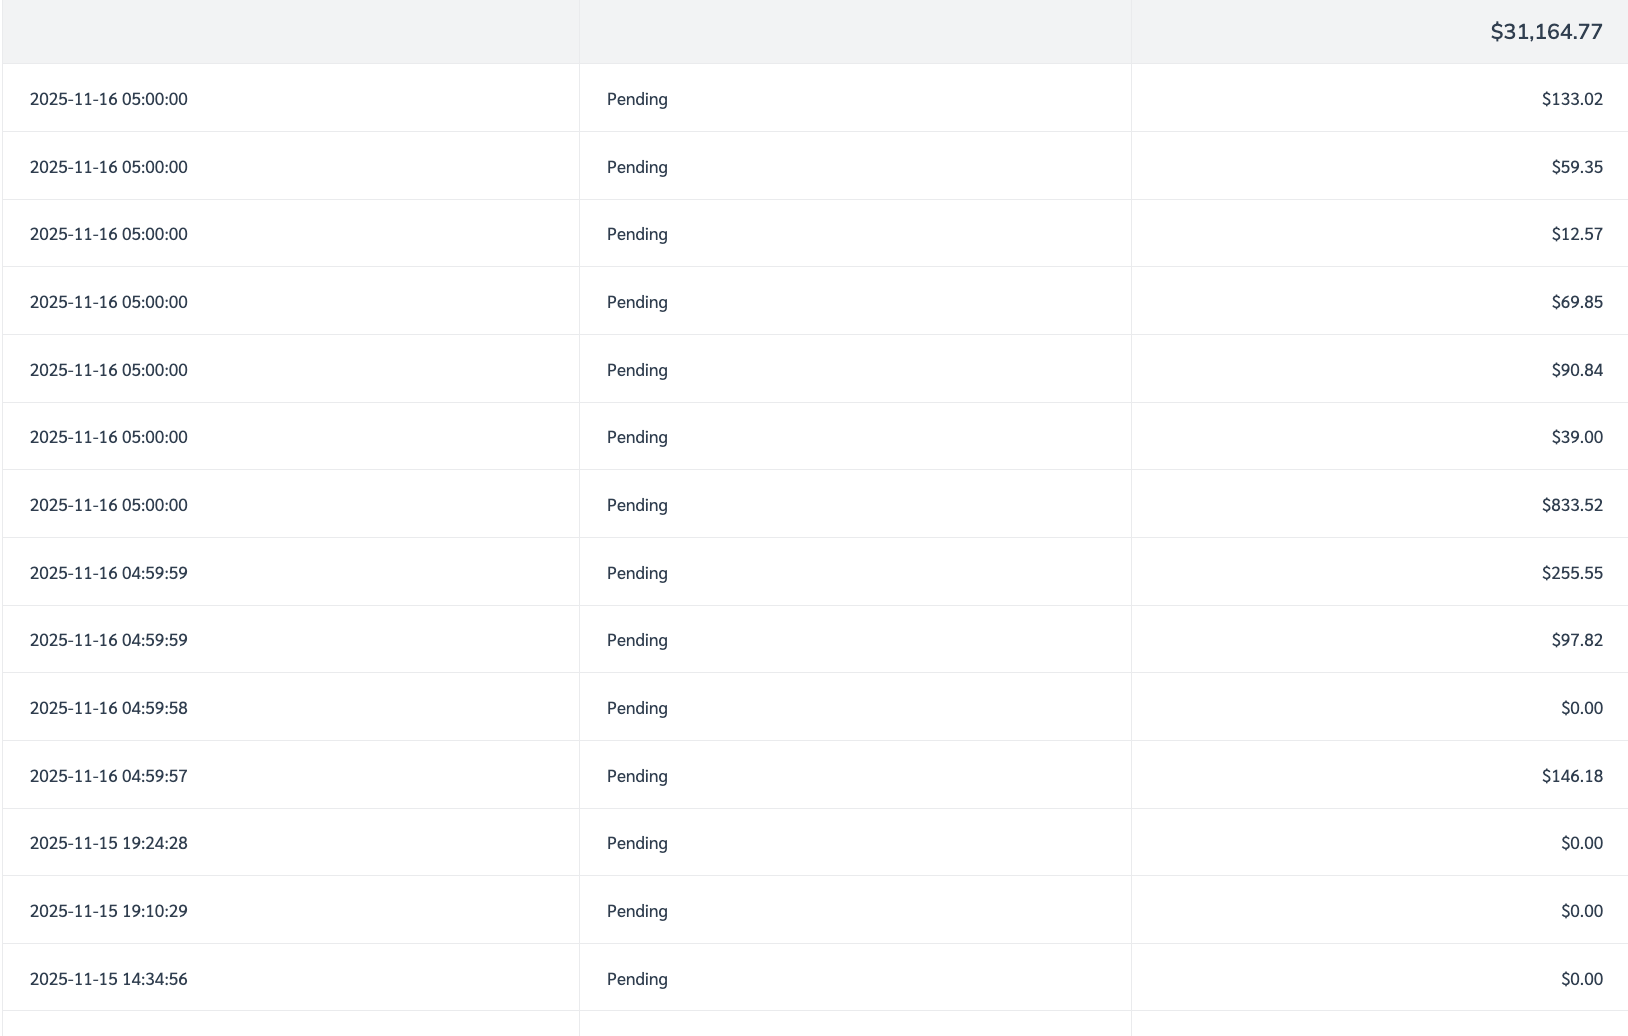1628x1036 pixels.
Task: Select the 2025-11-15 19:24:28 date cell
Action: pyautogui.click(x=108, y=843)
